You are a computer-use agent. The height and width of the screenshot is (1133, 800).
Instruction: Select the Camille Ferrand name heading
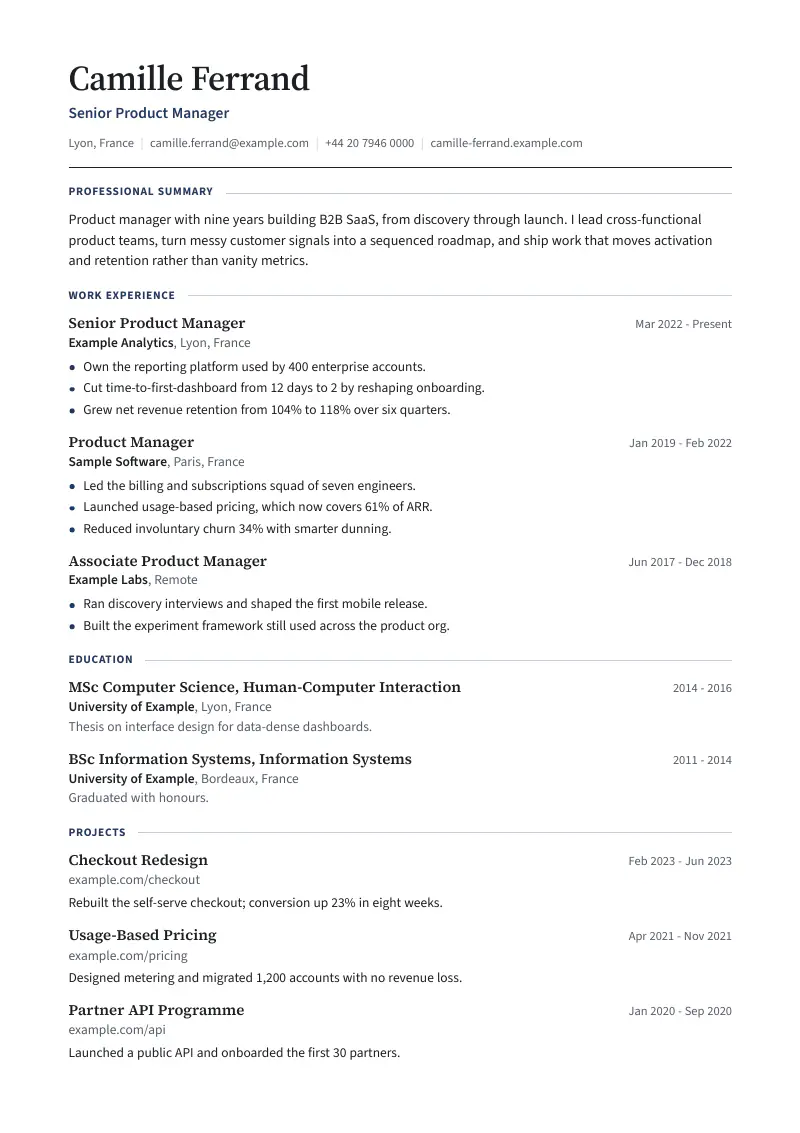[189, 79]
